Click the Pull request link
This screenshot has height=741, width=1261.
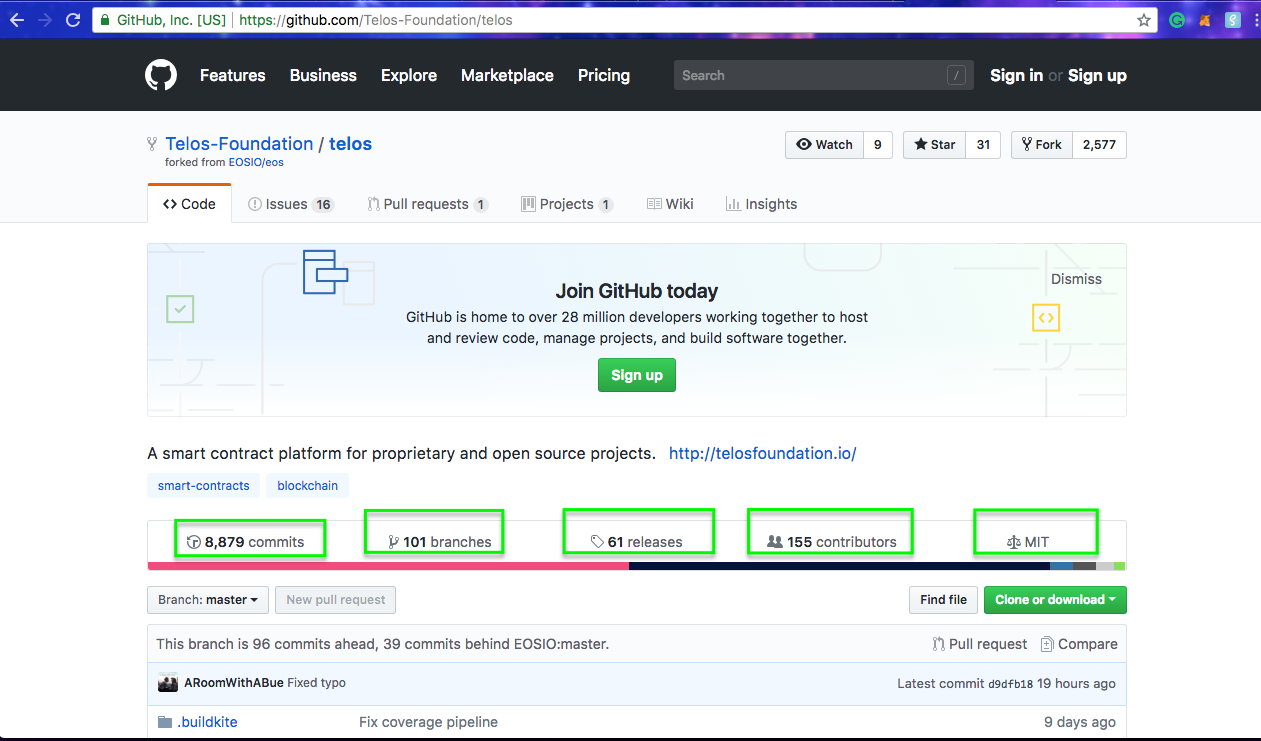coord(979,644)
